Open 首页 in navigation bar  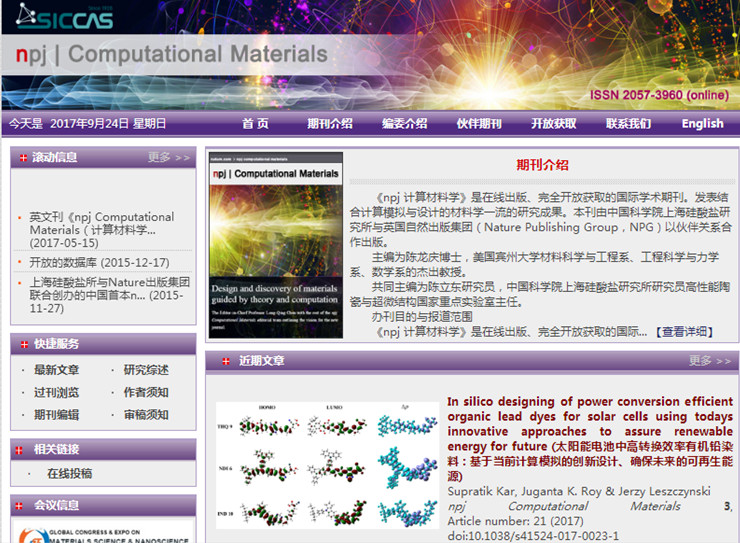click(x=255, y=124)
